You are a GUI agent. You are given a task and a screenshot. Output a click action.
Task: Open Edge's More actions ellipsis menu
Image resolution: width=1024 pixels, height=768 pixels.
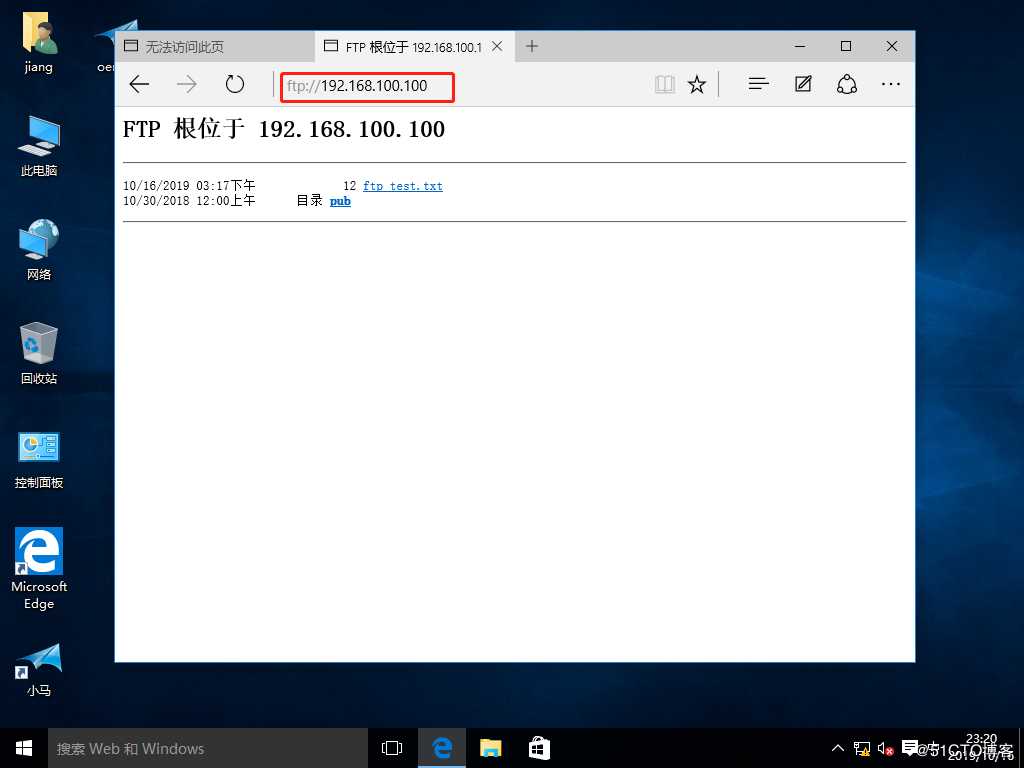point(891,84)
